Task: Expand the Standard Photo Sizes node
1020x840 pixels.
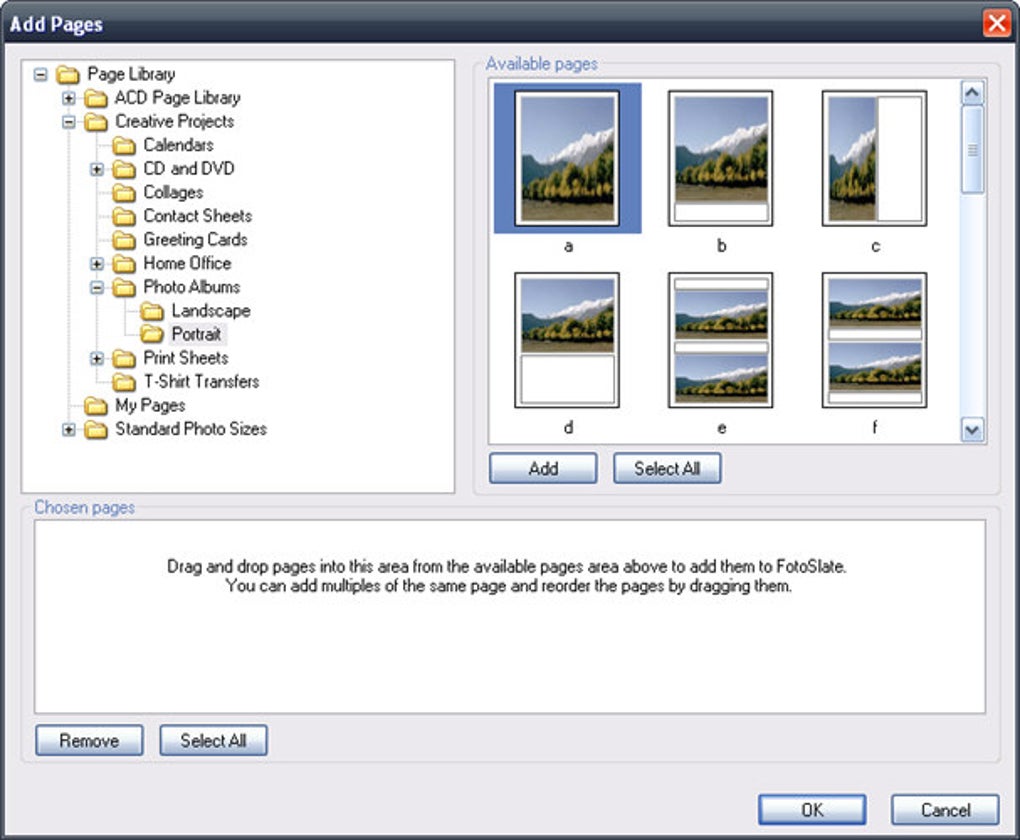Action: pyautogui.click(x=67, y=429)
